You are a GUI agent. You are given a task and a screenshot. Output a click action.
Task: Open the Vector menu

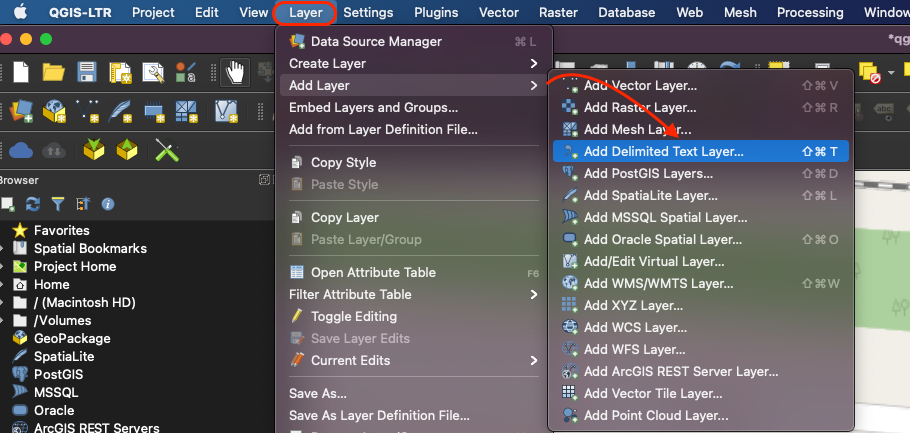point(499,12)
